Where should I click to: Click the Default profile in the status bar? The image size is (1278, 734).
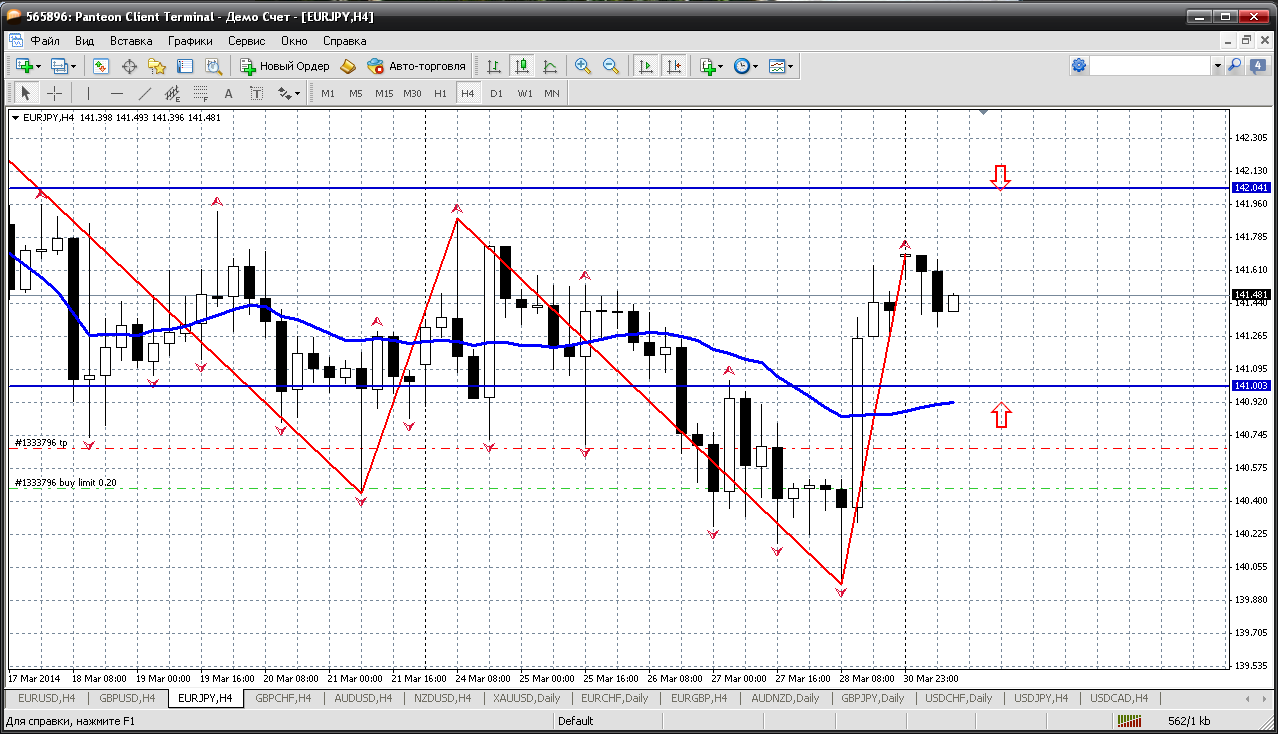click(575, 721)
